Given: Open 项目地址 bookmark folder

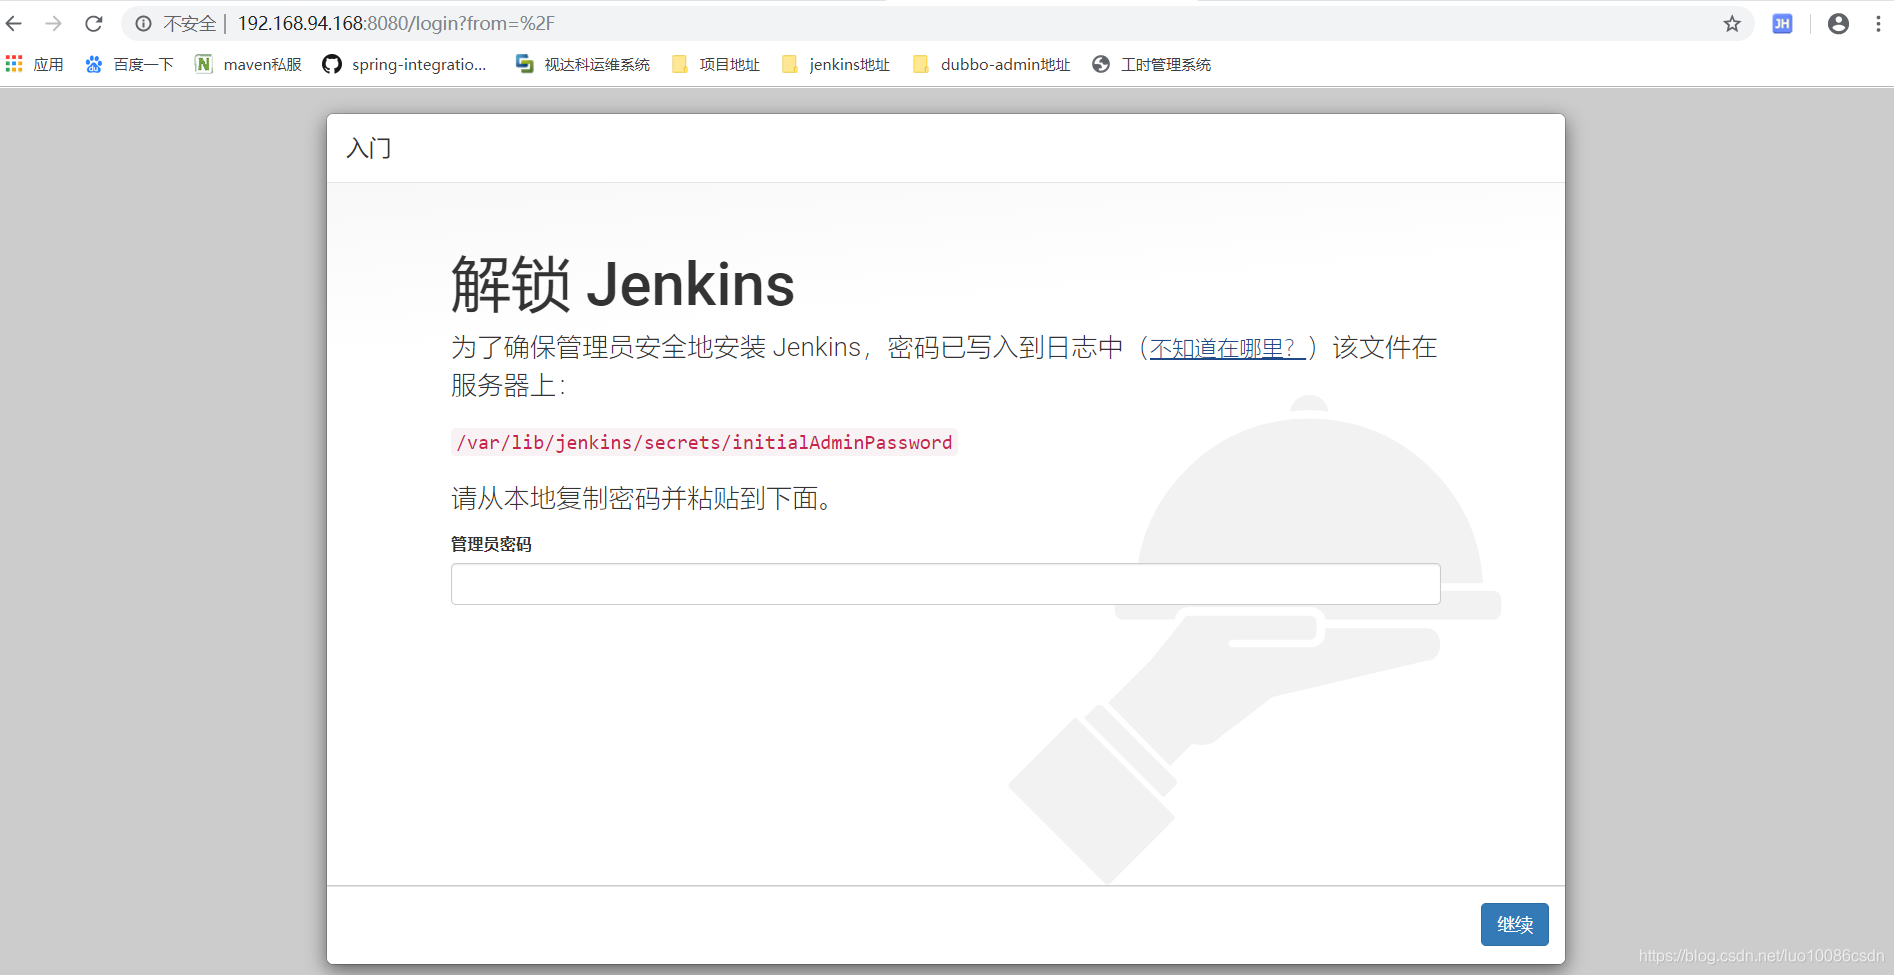Looking at the screenshot, I should pos(716,64).
